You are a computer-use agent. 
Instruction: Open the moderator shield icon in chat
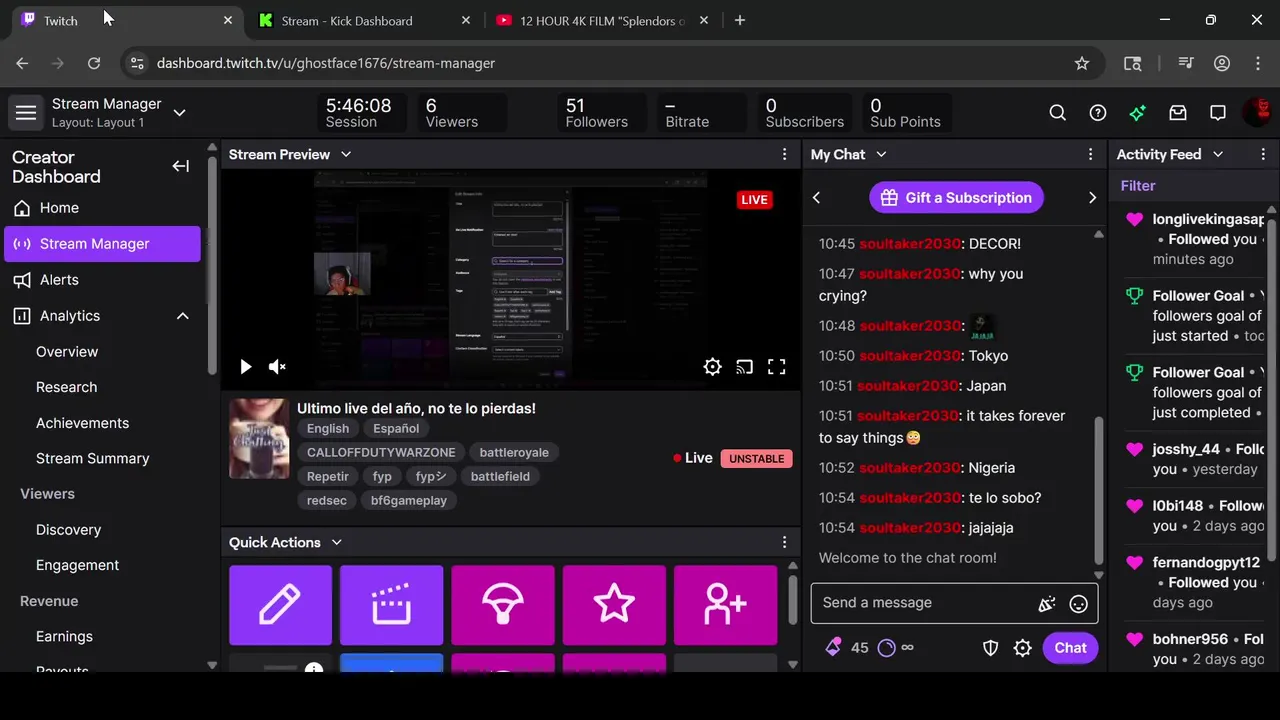[990, 648]
